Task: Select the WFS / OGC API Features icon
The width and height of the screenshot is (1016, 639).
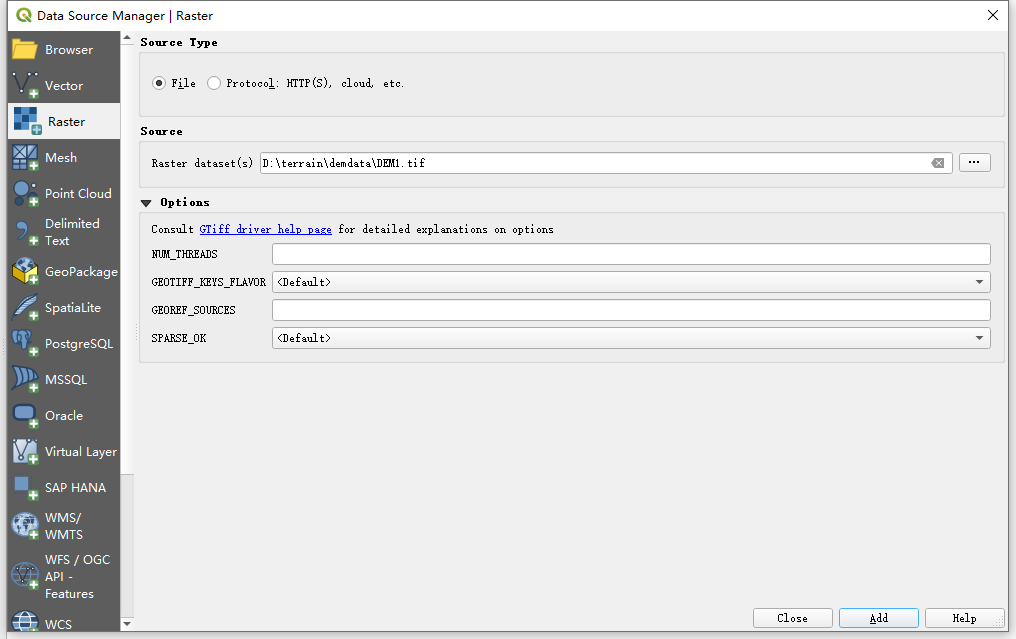Action: [x=25, y=575]
